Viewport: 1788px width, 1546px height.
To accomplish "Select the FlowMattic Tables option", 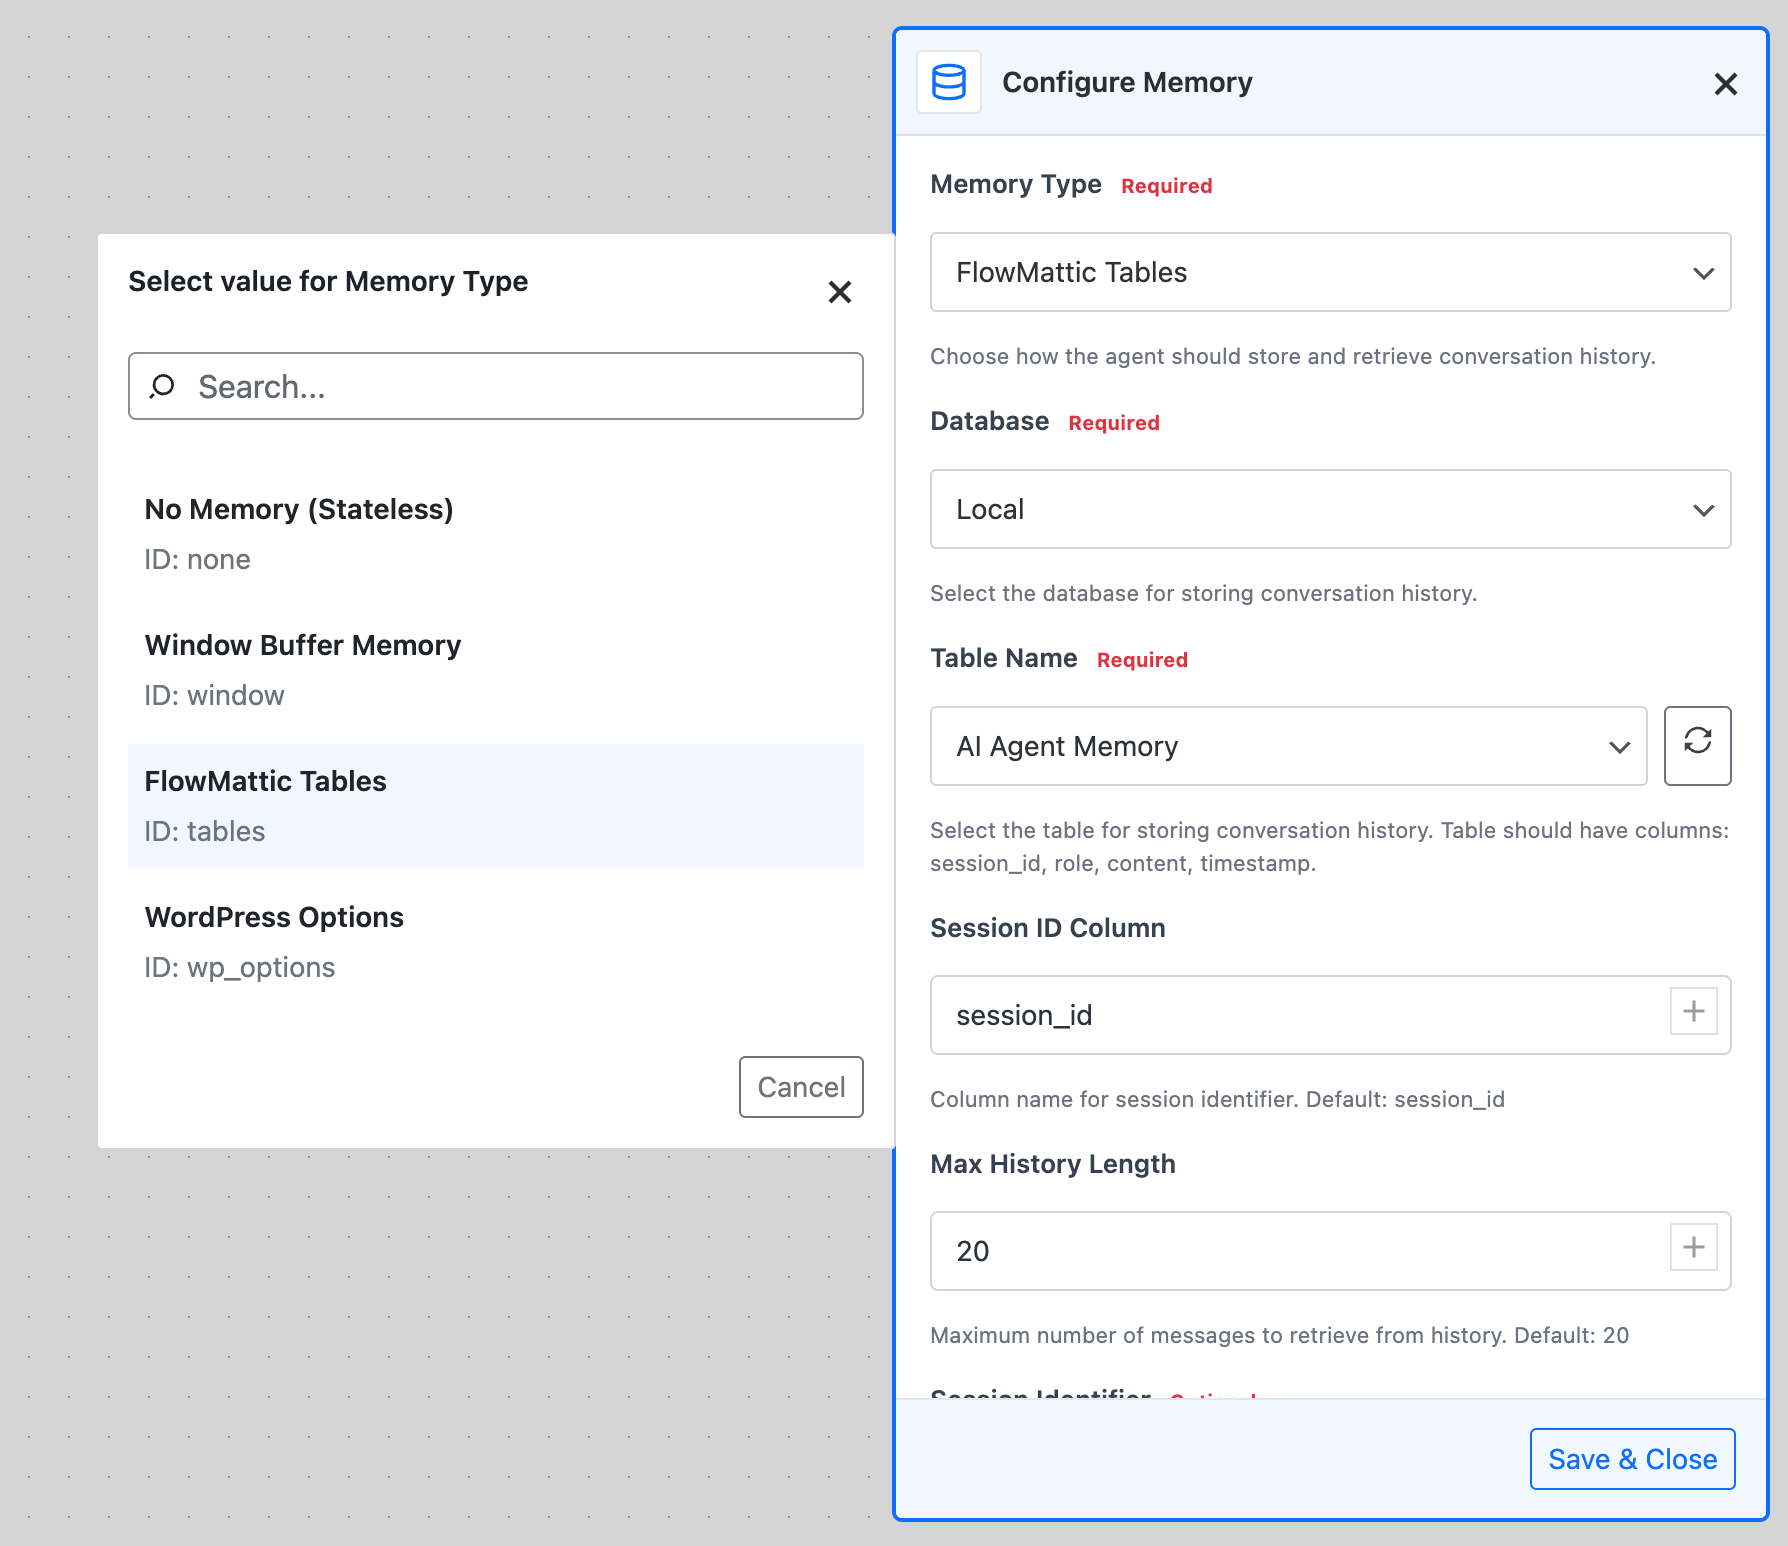I will point(495,806).
